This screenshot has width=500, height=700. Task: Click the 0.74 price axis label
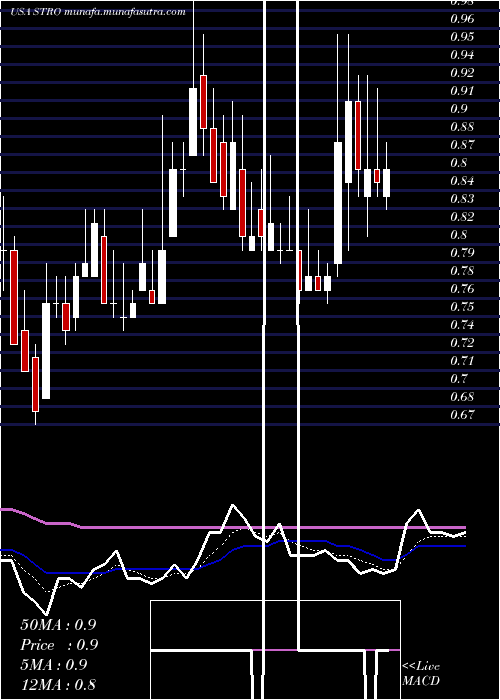(x=462, y=325)
